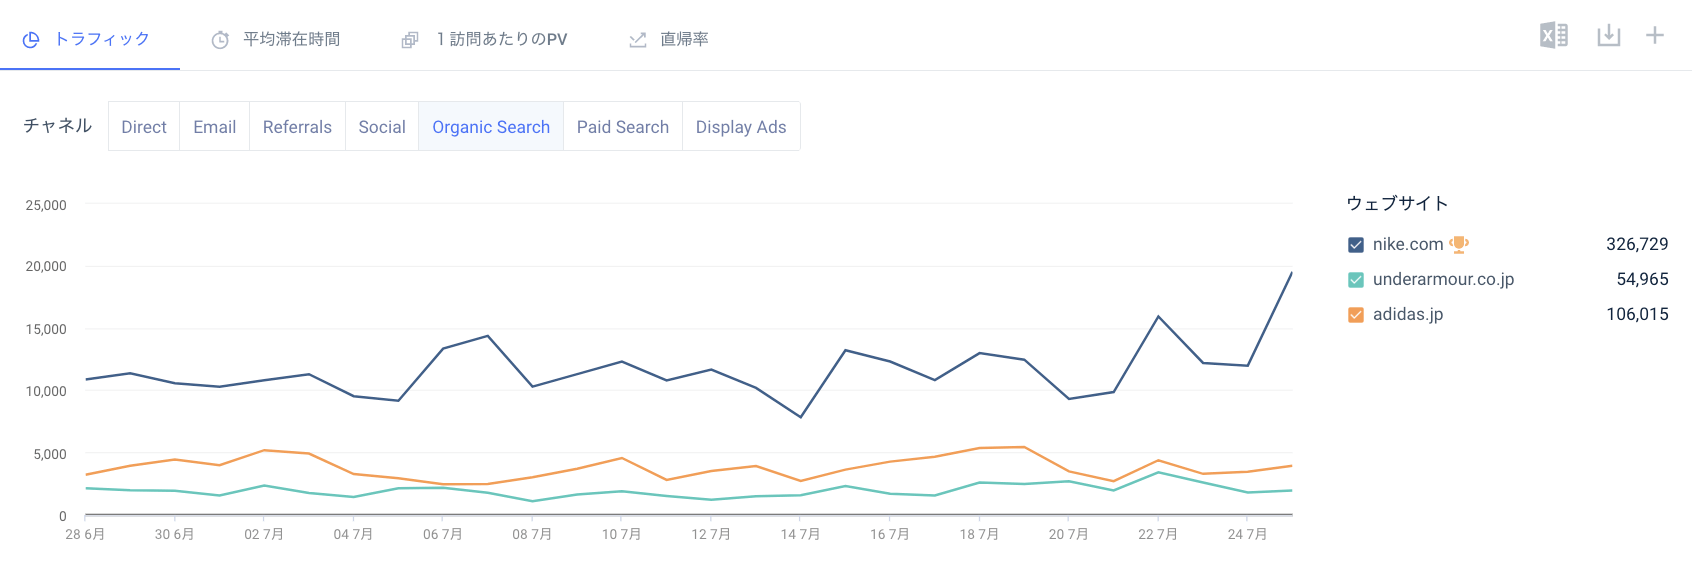Click the plus add icon
The width and height of the screenshot is (1692, 578).
pos(1655,36)
